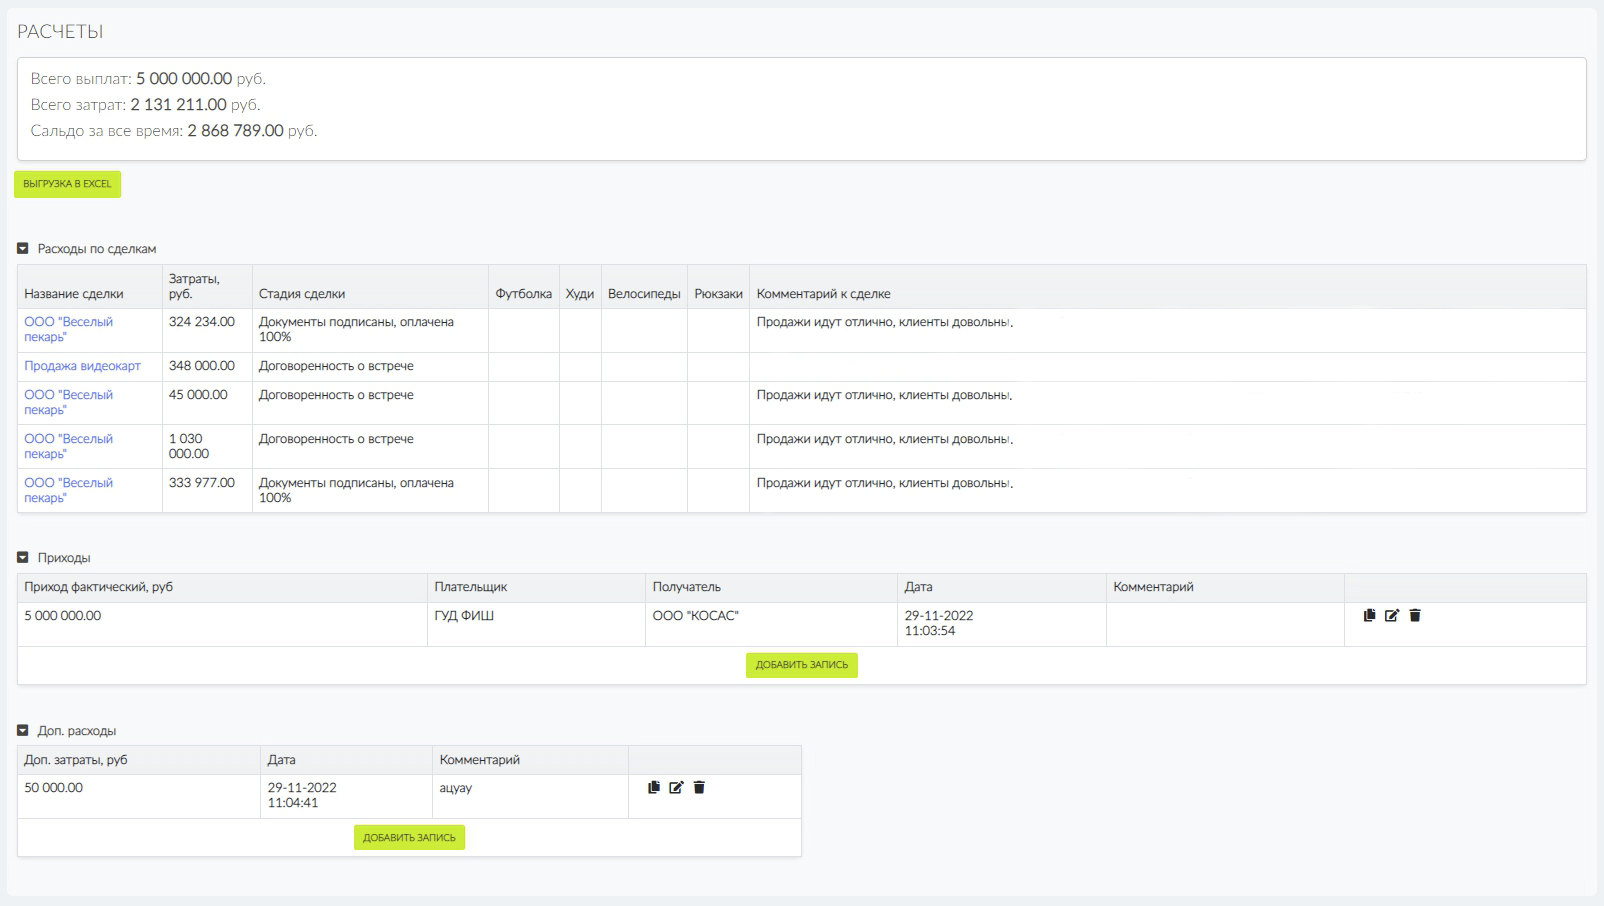Screen dimensions: 1604x906
Task: Select the 50 000.00 extra cost cell
Action: tap(139, 796)
